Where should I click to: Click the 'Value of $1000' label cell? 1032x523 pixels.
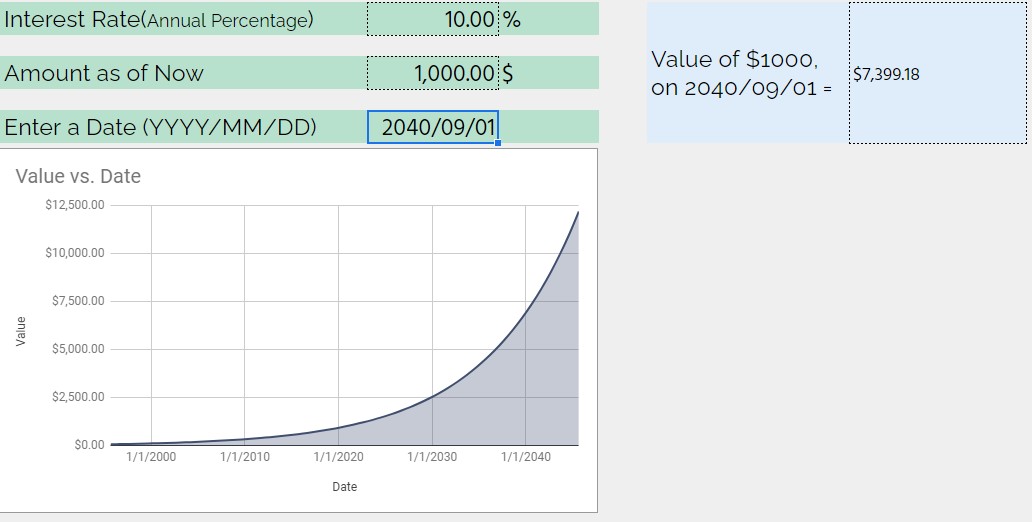[748, 73]
